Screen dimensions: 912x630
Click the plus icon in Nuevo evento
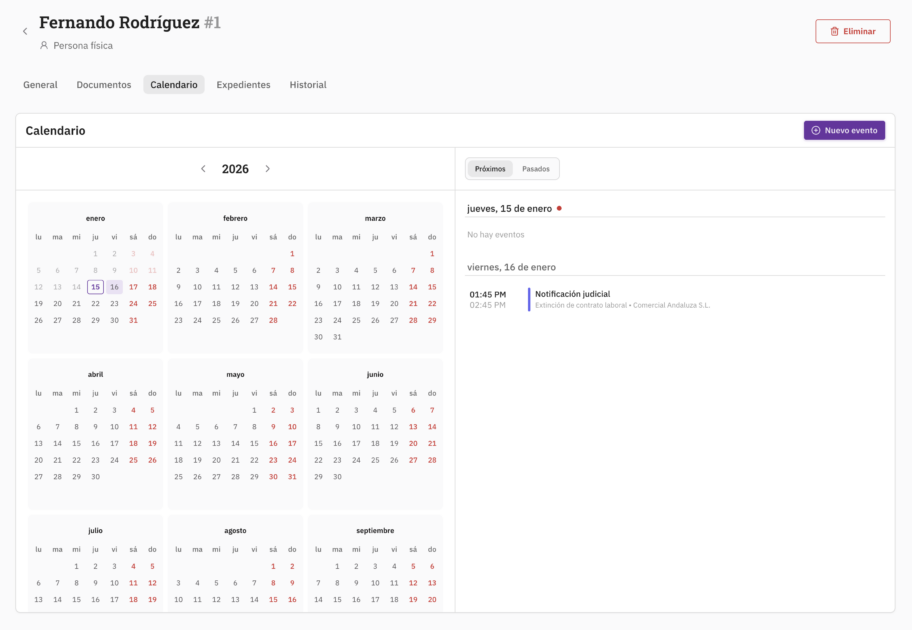click(x=816, y=131)
